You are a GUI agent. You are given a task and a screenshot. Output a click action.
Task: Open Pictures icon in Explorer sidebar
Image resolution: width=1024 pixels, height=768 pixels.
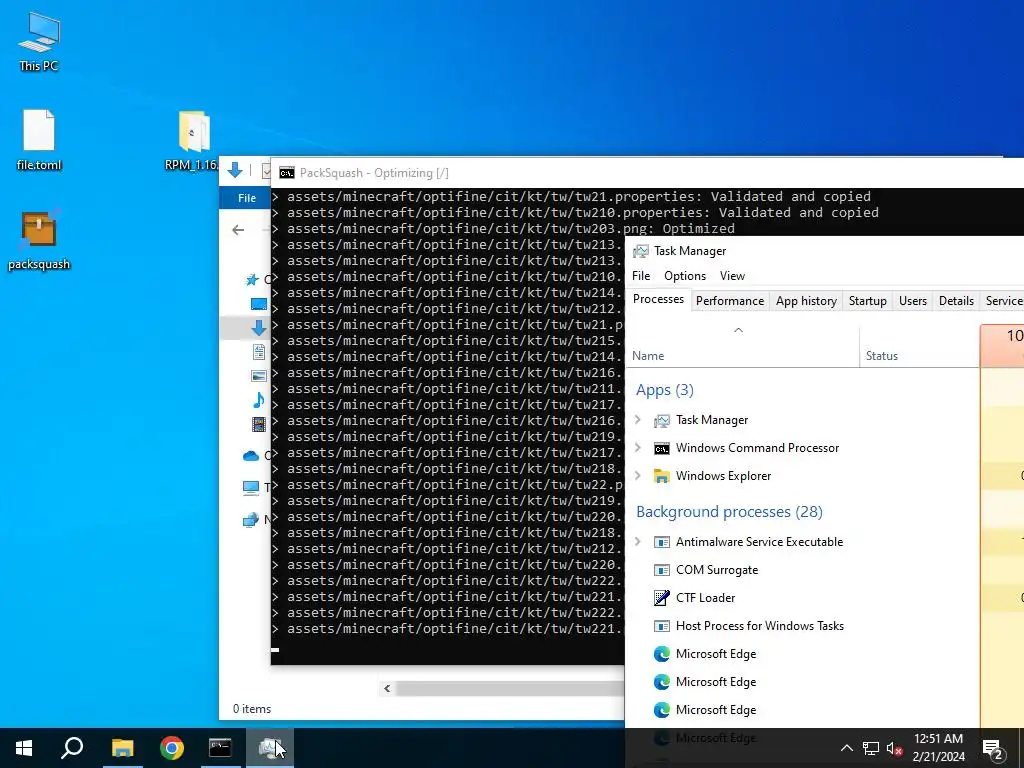point(259,376)
